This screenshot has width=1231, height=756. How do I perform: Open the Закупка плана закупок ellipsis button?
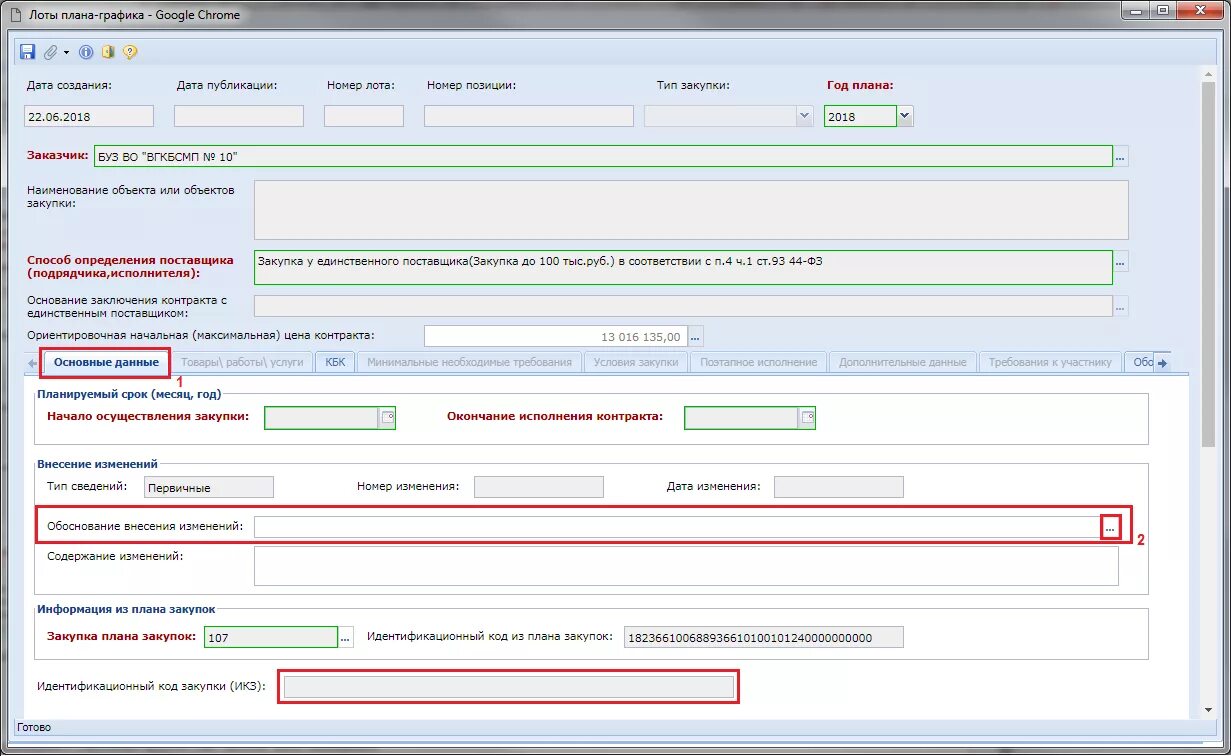346,637
